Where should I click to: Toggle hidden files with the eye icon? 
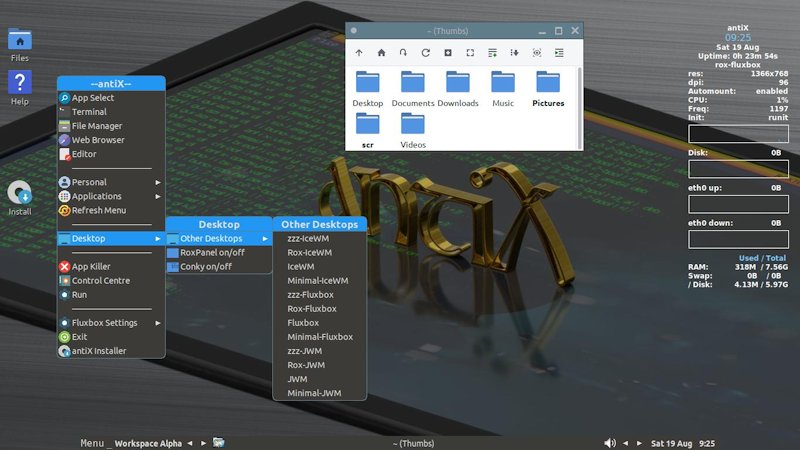[x=537, y=53]
